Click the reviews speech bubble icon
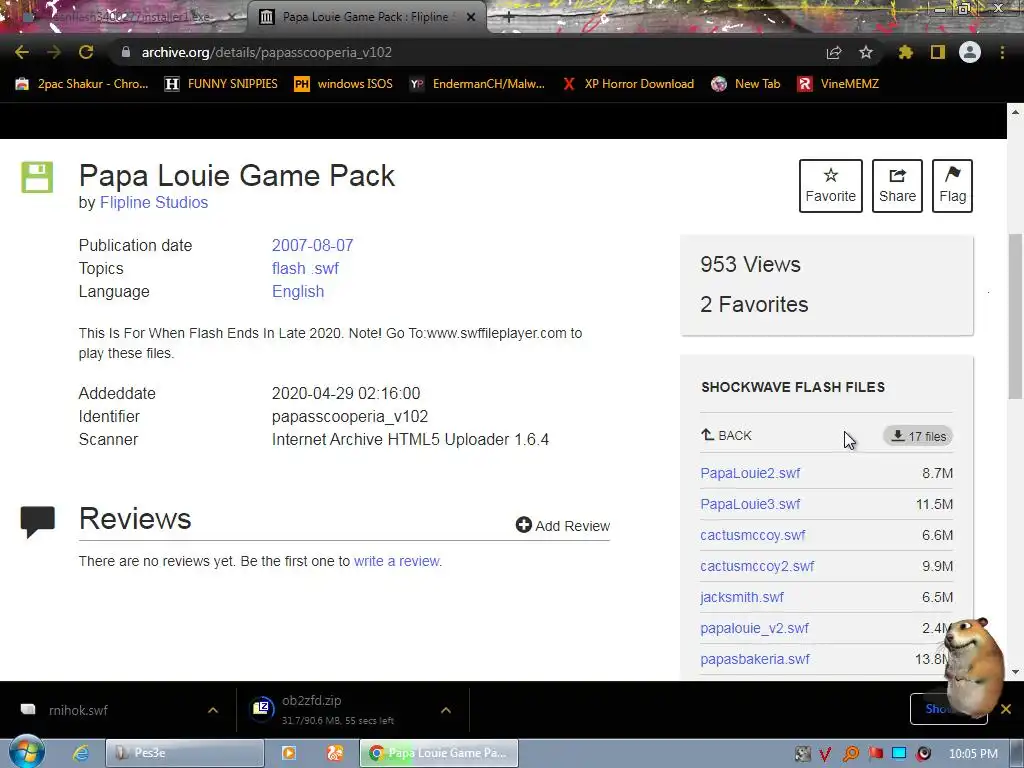 coord(38,521)
